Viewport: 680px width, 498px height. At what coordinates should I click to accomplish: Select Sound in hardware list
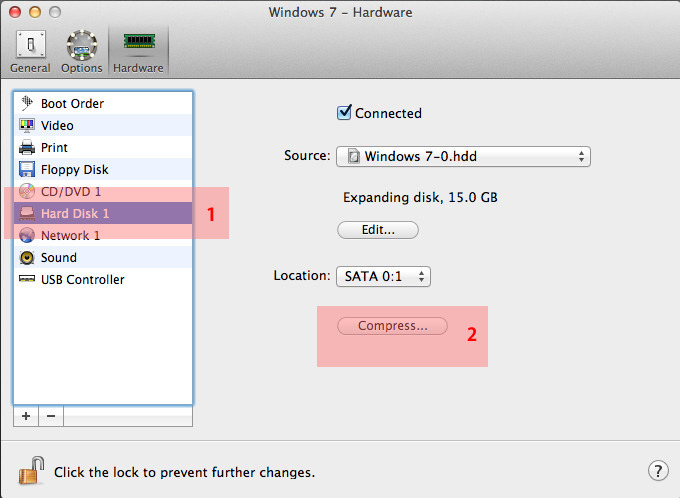coord(103,257)
